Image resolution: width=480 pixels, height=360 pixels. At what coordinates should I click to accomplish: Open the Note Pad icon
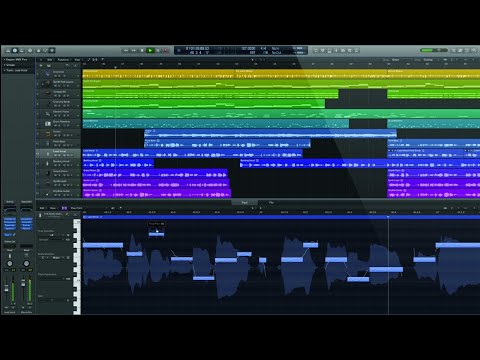(x=460, y=50)
